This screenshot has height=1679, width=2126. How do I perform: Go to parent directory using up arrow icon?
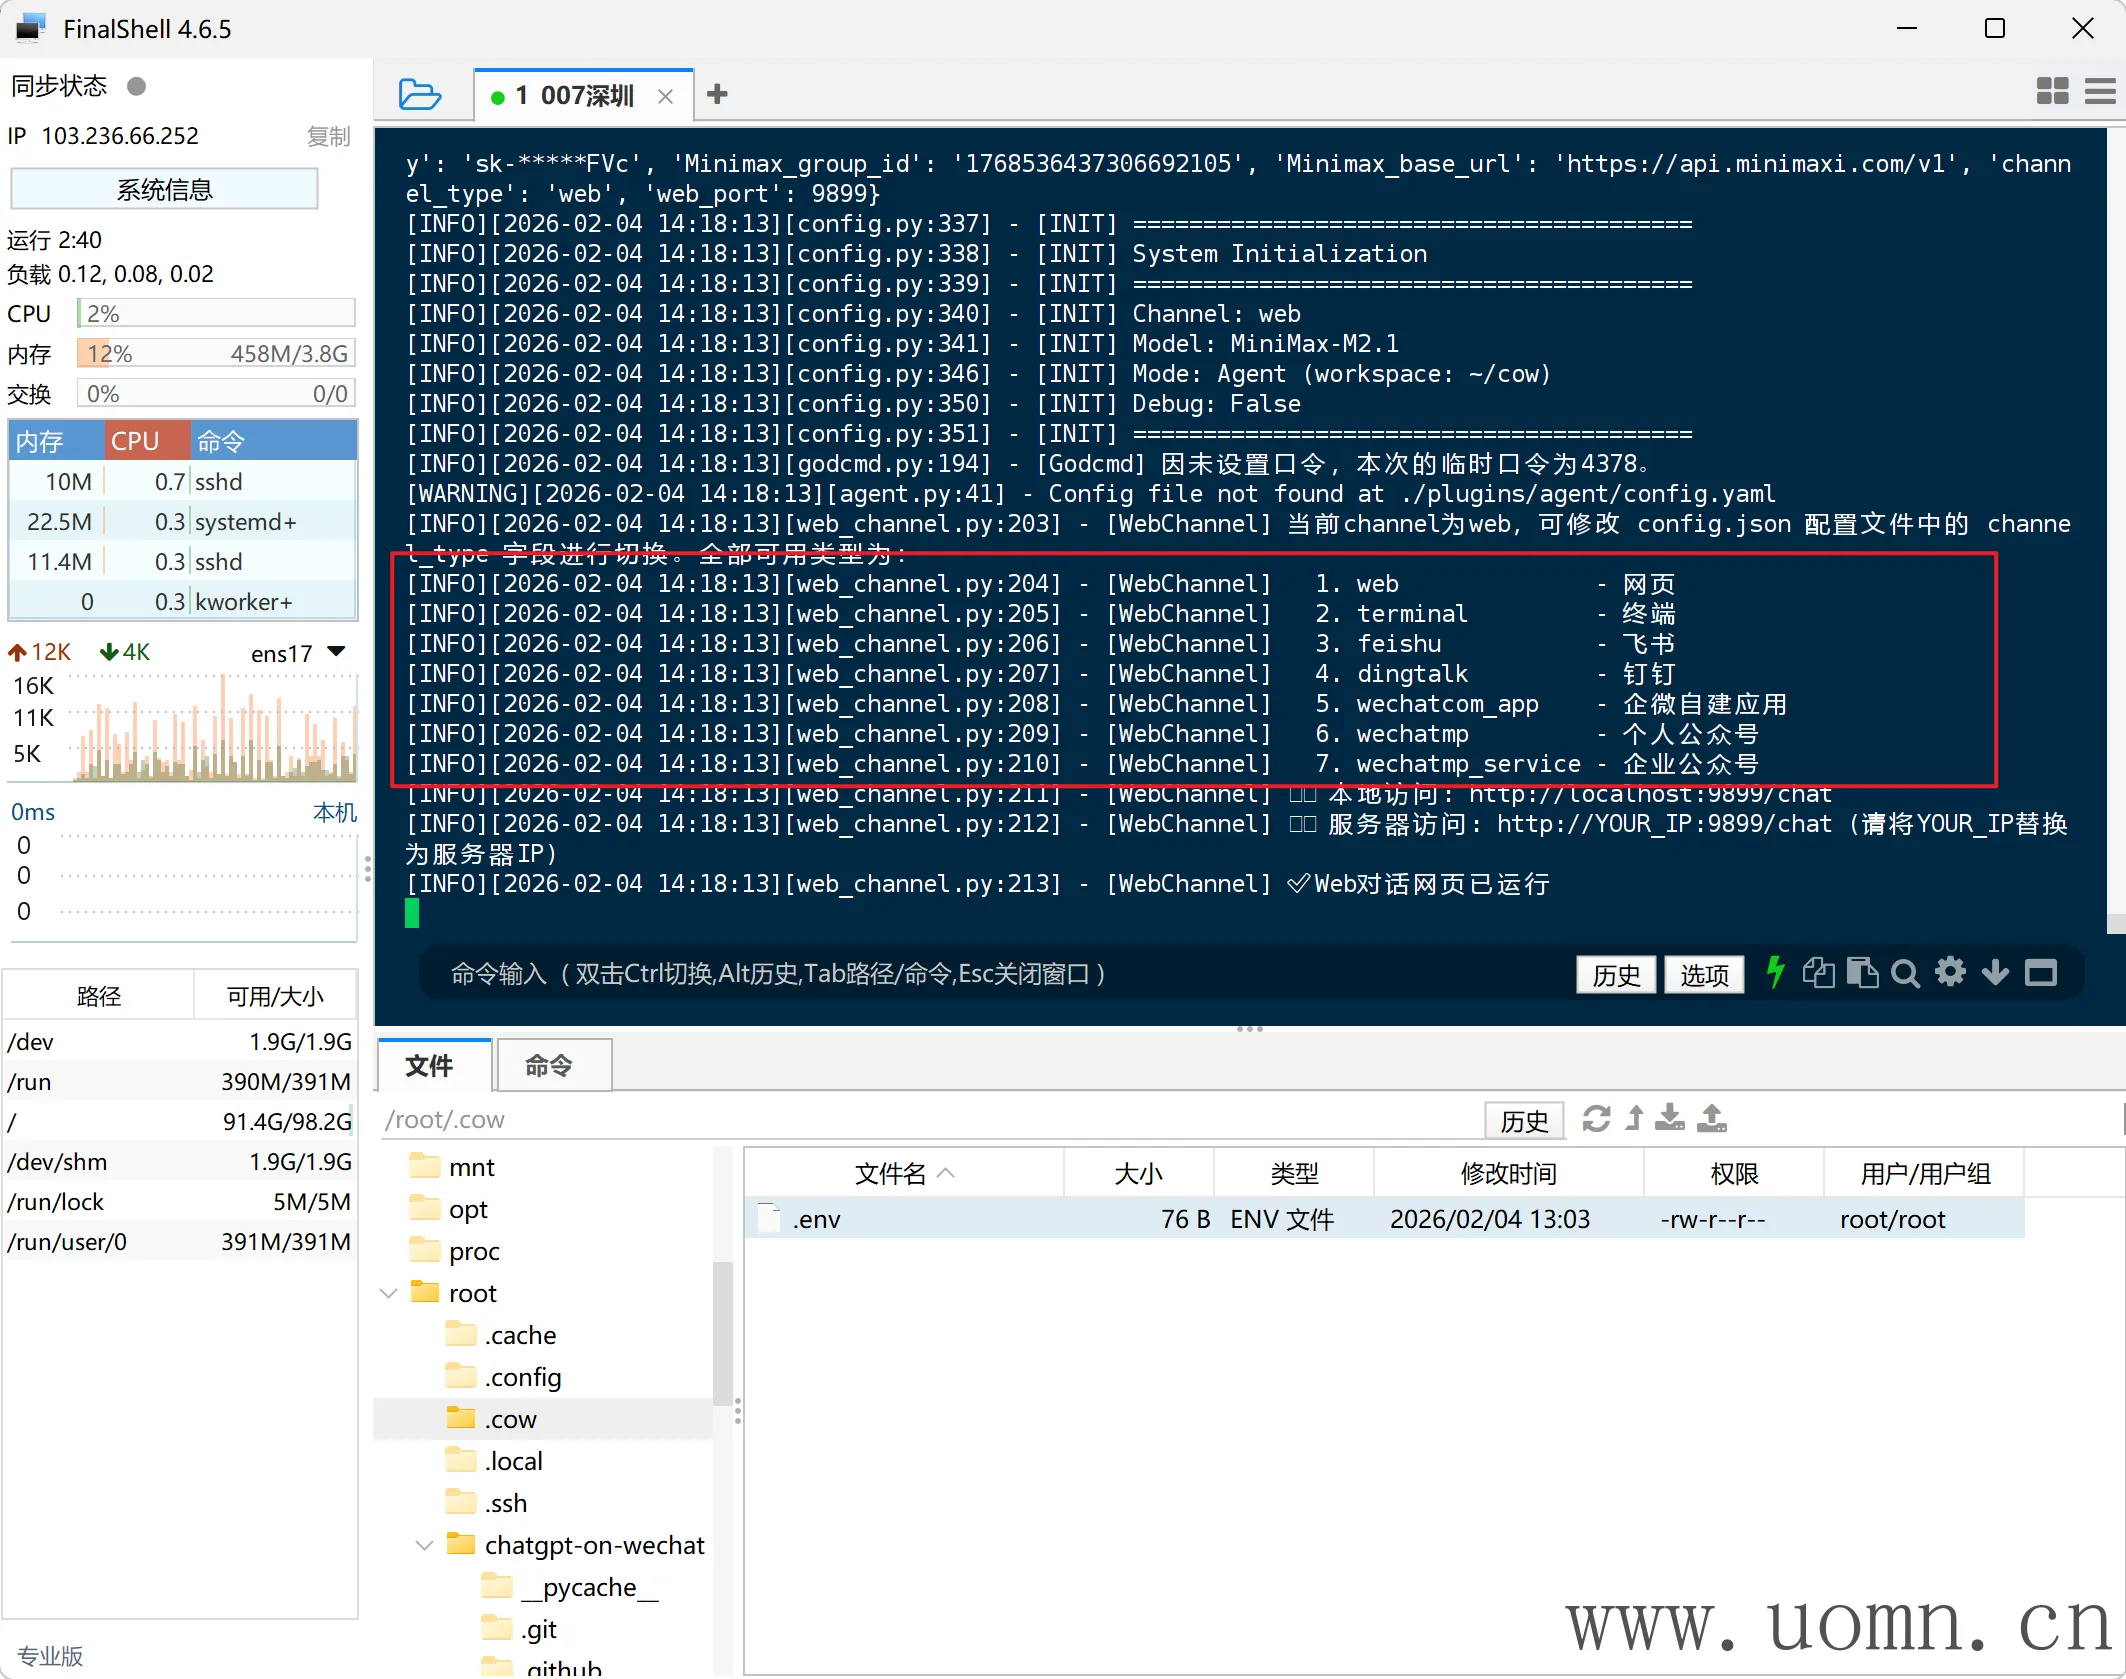click(1634, 1118)
